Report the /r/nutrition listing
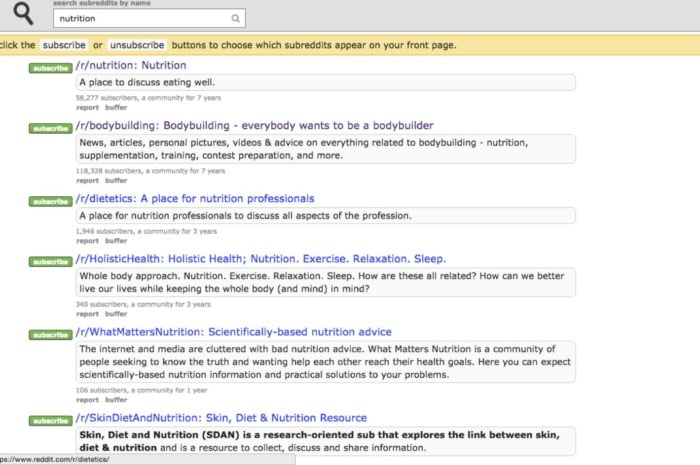 [87, 108]
